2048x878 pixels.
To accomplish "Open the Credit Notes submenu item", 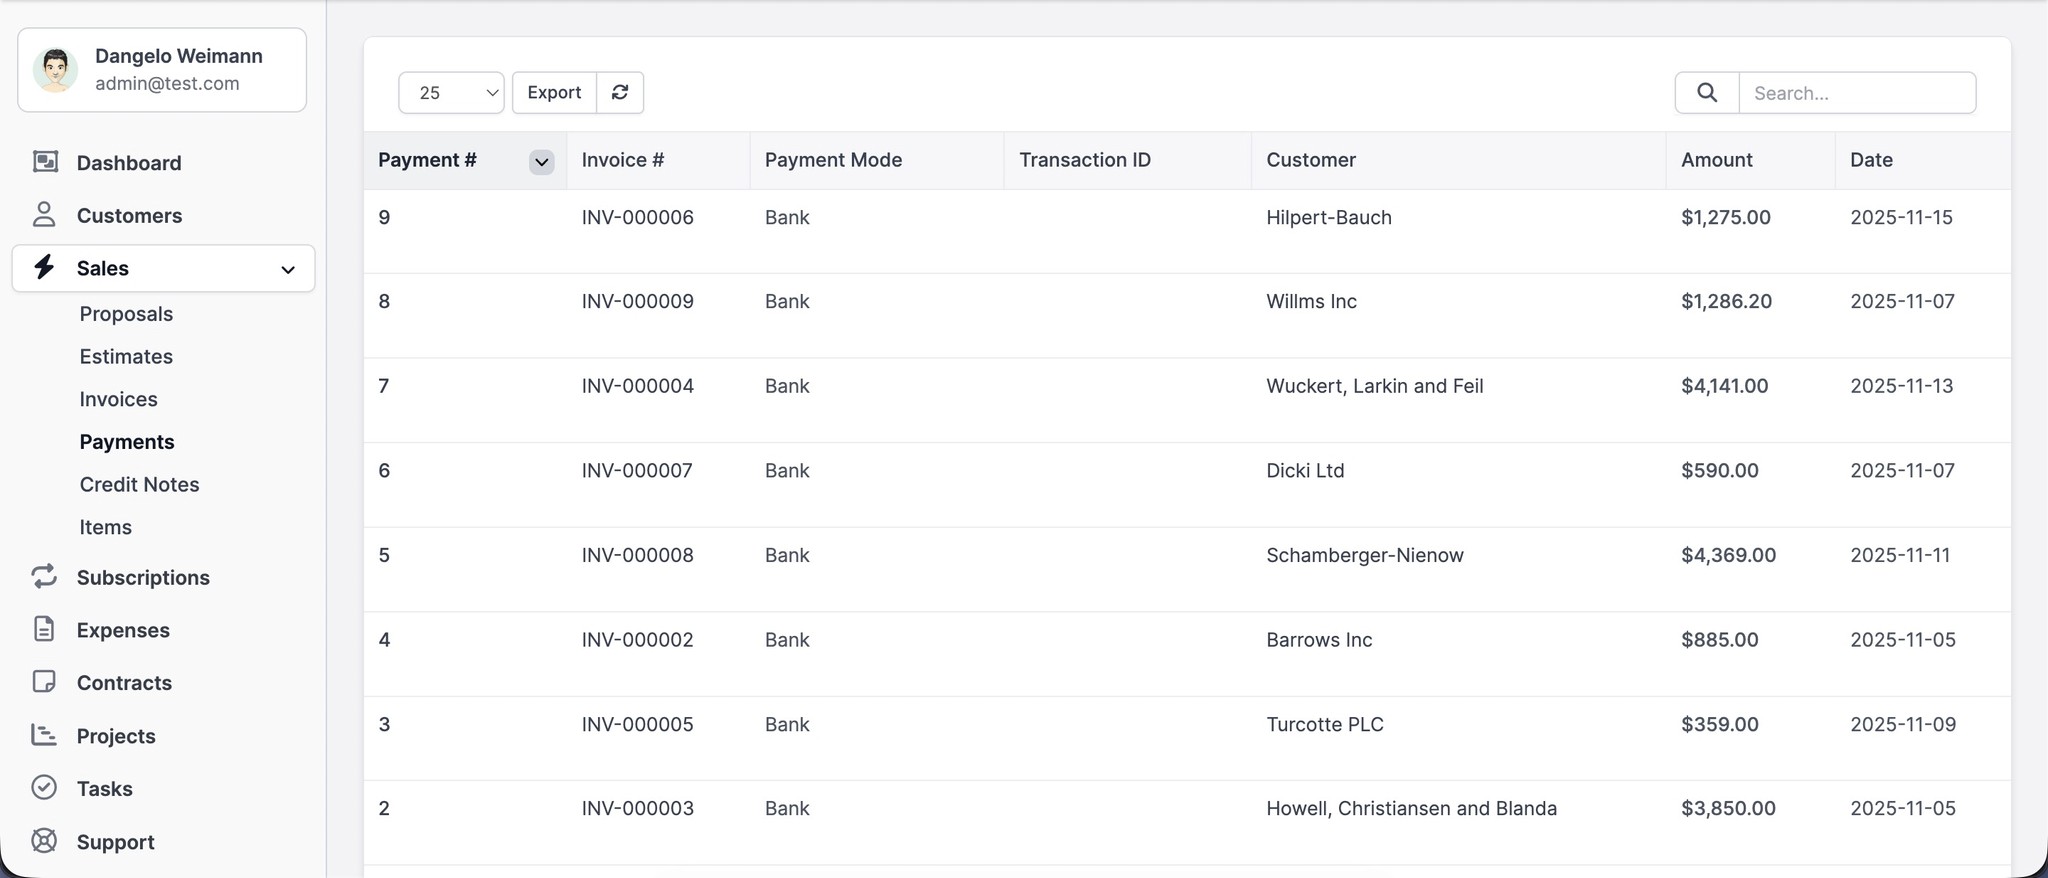I will (140, 484).
